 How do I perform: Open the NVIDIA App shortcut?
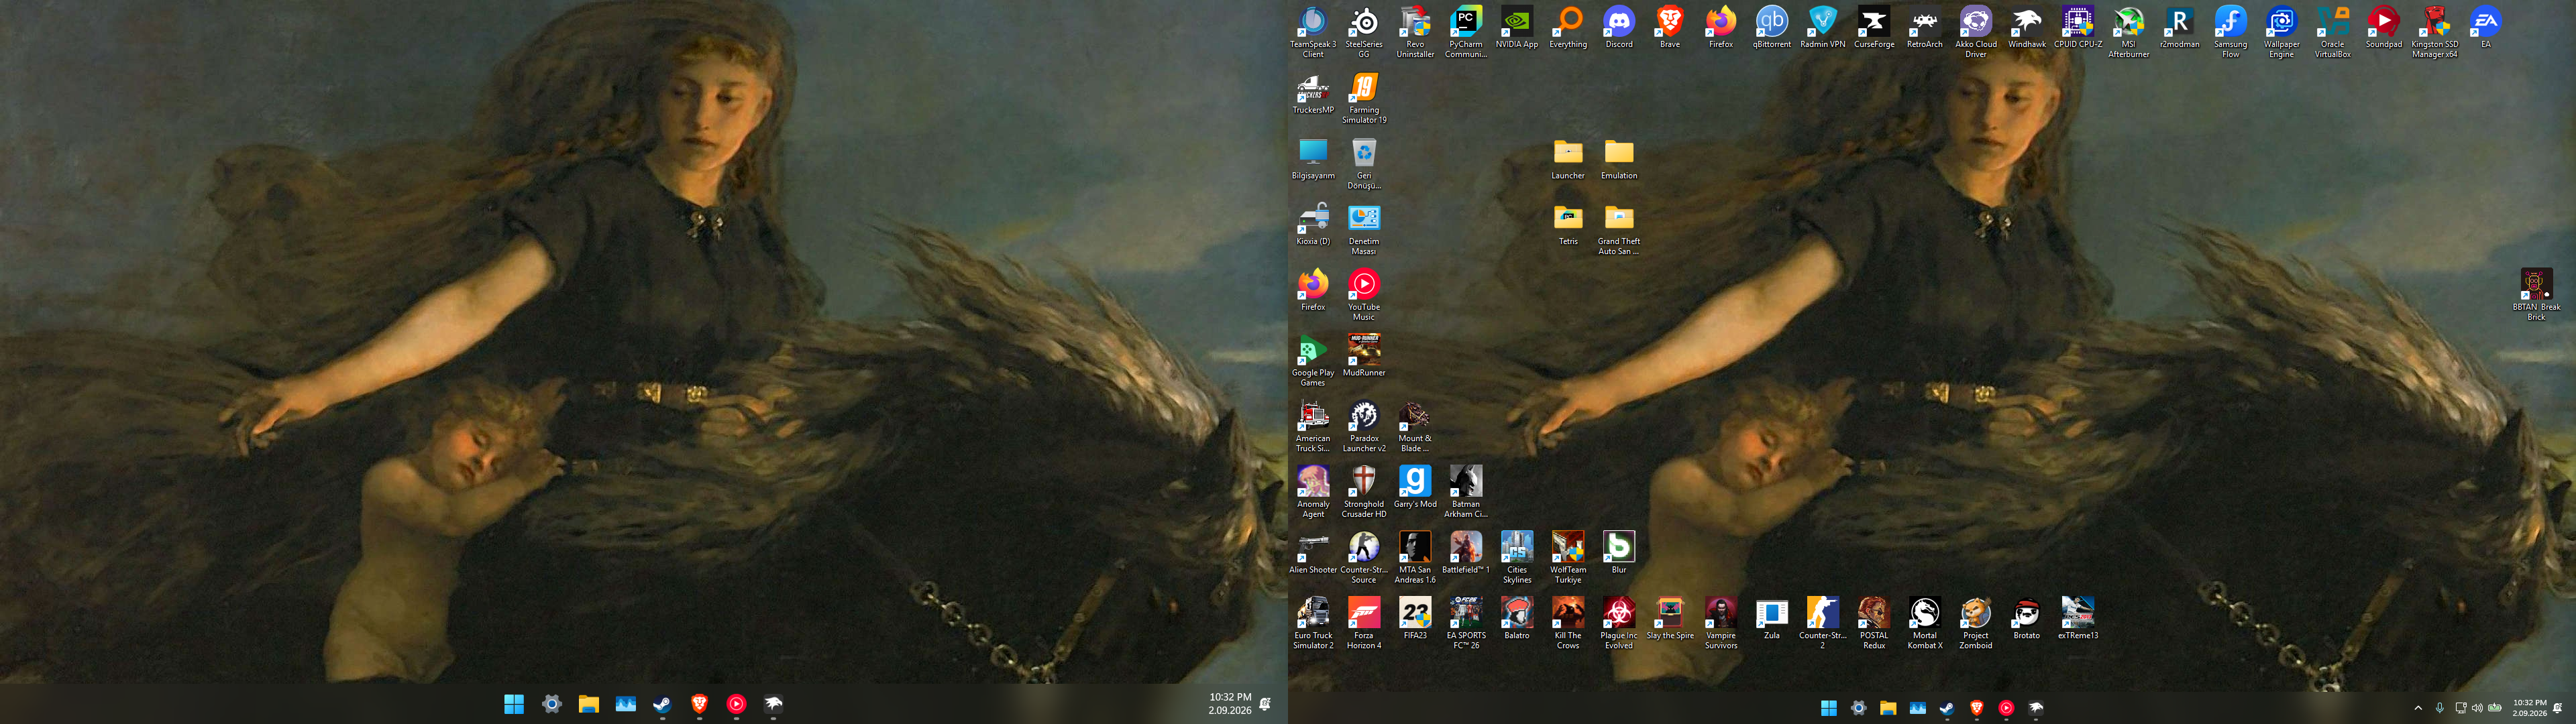(1517, 27)
